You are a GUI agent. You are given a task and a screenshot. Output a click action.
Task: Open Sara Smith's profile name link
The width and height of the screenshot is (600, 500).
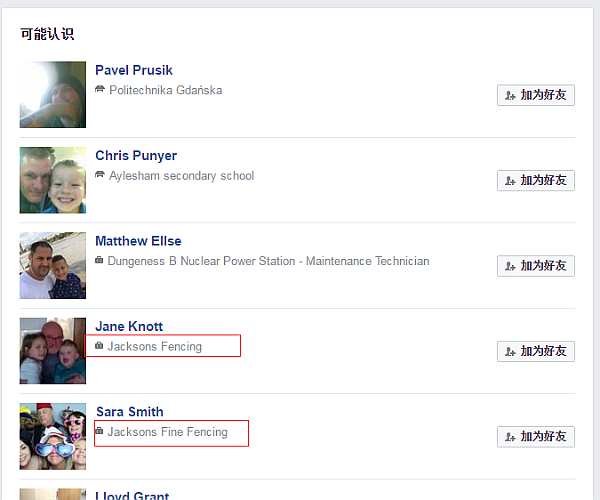pos(130,412)
